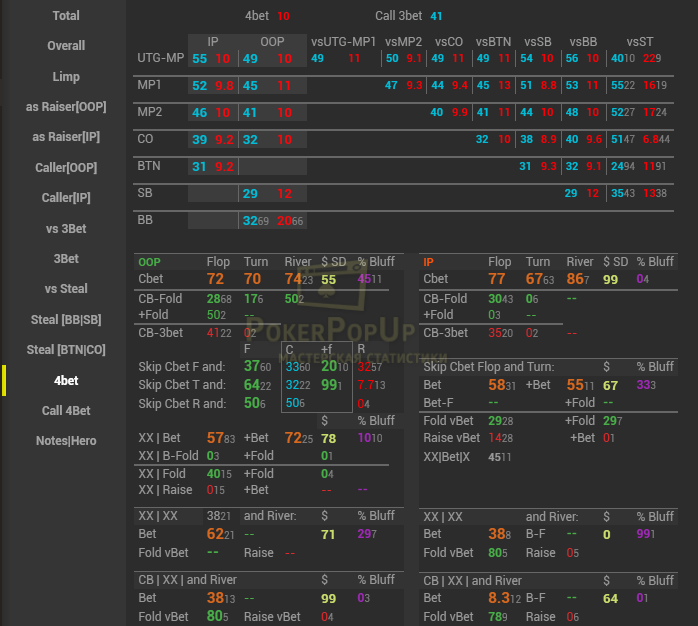Screen dimensions: 698x626
Task: Open the as Raiser[OOP] tab
Action: pos(66,107)
